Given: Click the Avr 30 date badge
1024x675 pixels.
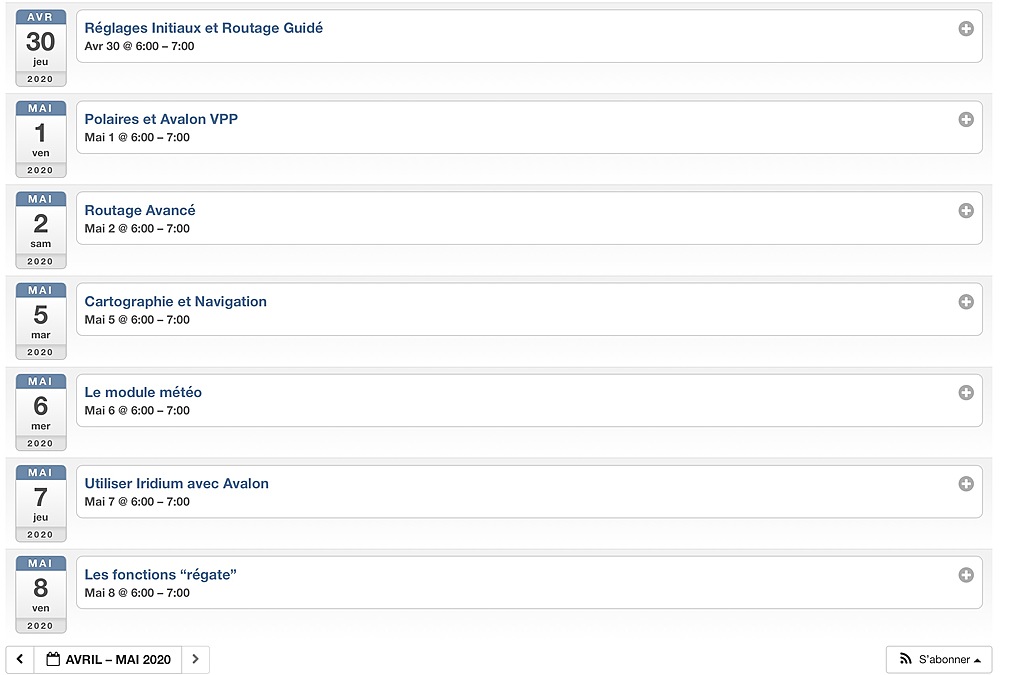Looking at the screenshot, I should click(40, 48).
